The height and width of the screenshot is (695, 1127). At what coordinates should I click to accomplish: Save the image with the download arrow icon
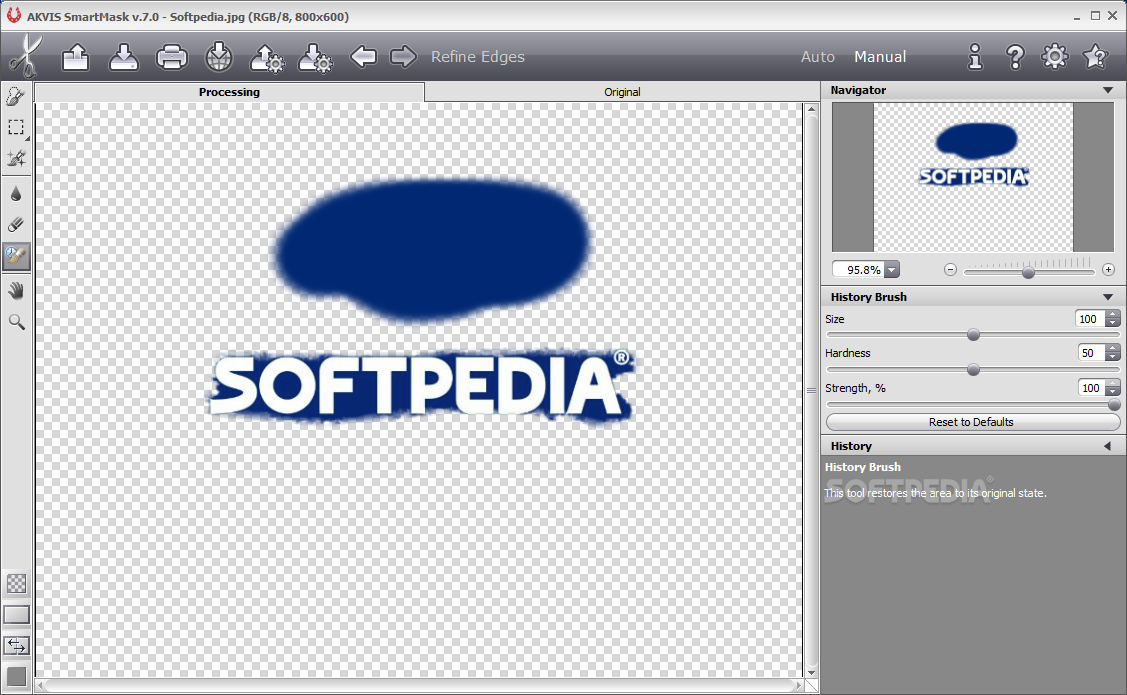pos(124,57)
